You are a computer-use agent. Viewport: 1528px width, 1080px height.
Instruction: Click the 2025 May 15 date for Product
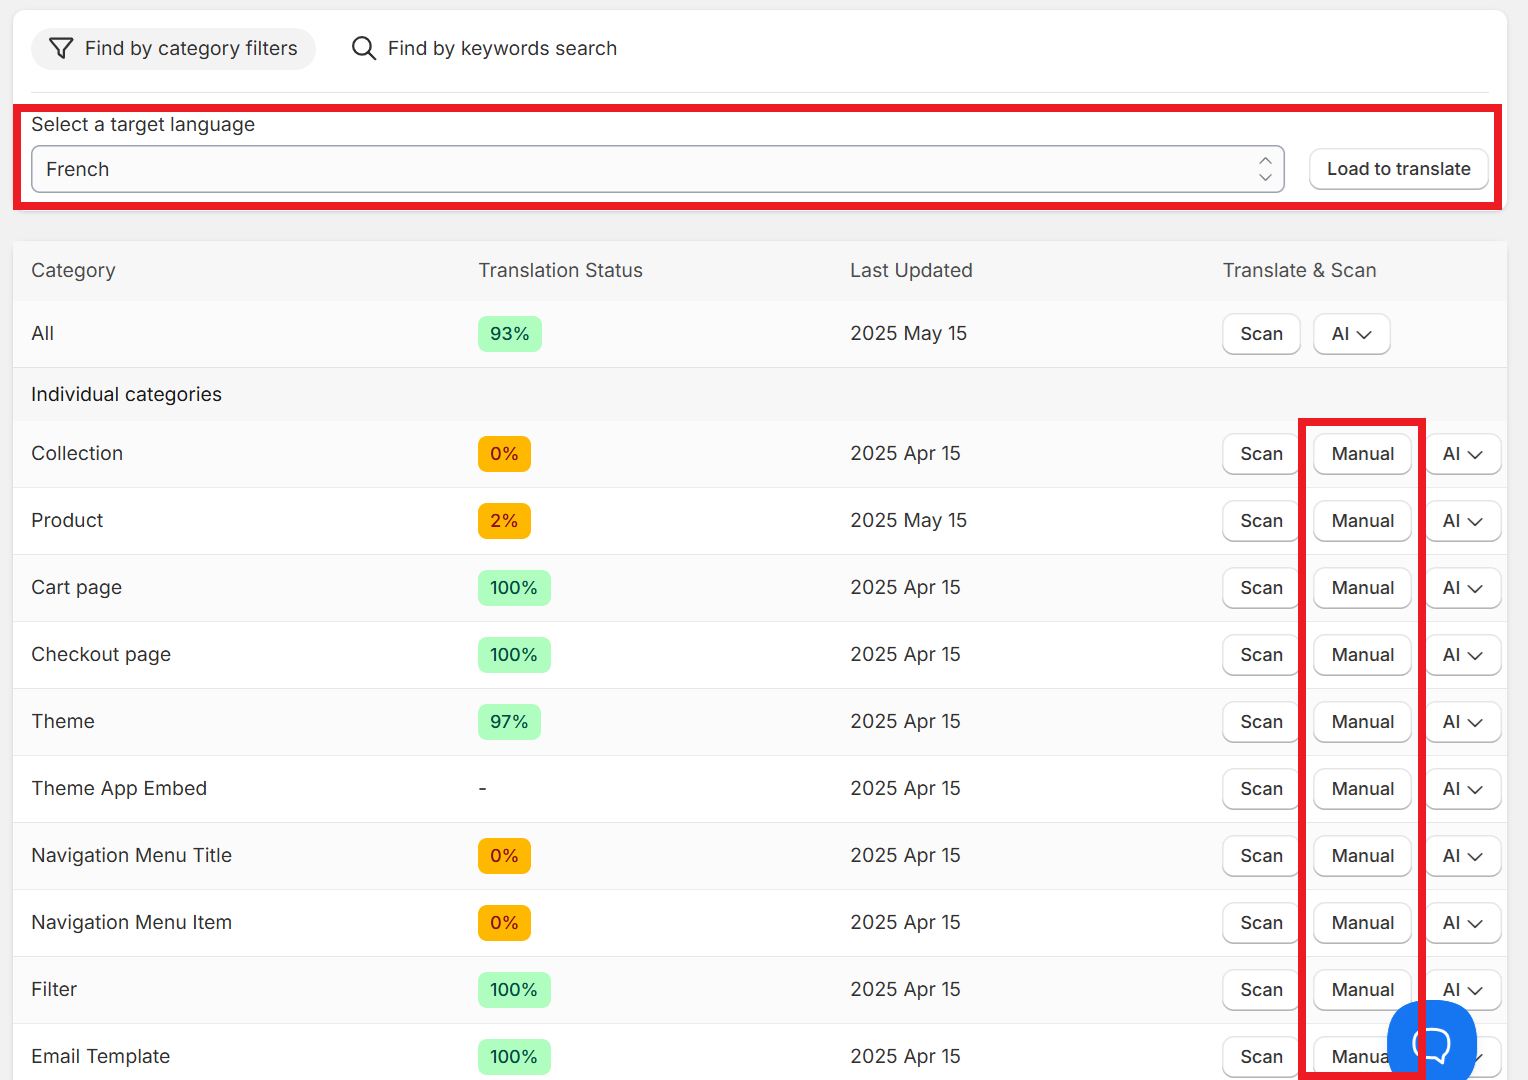click(x=908, y=521)
